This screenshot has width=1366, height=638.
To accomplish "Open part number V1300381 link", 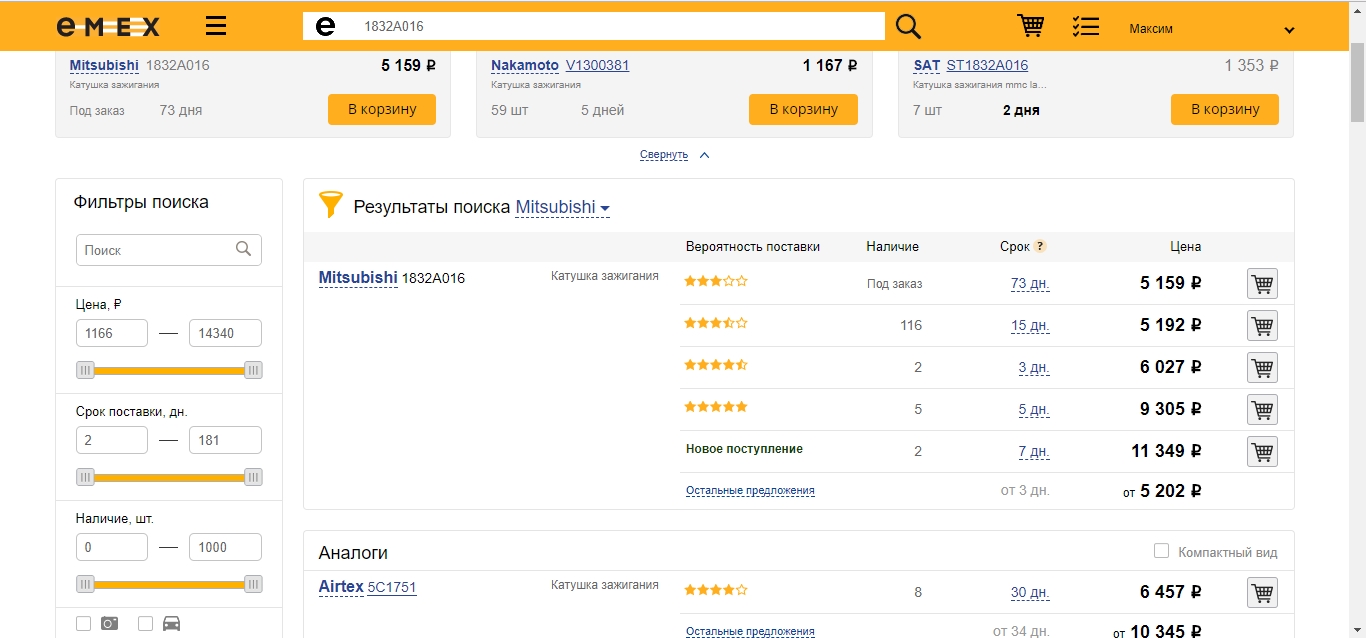I will 598,65.
